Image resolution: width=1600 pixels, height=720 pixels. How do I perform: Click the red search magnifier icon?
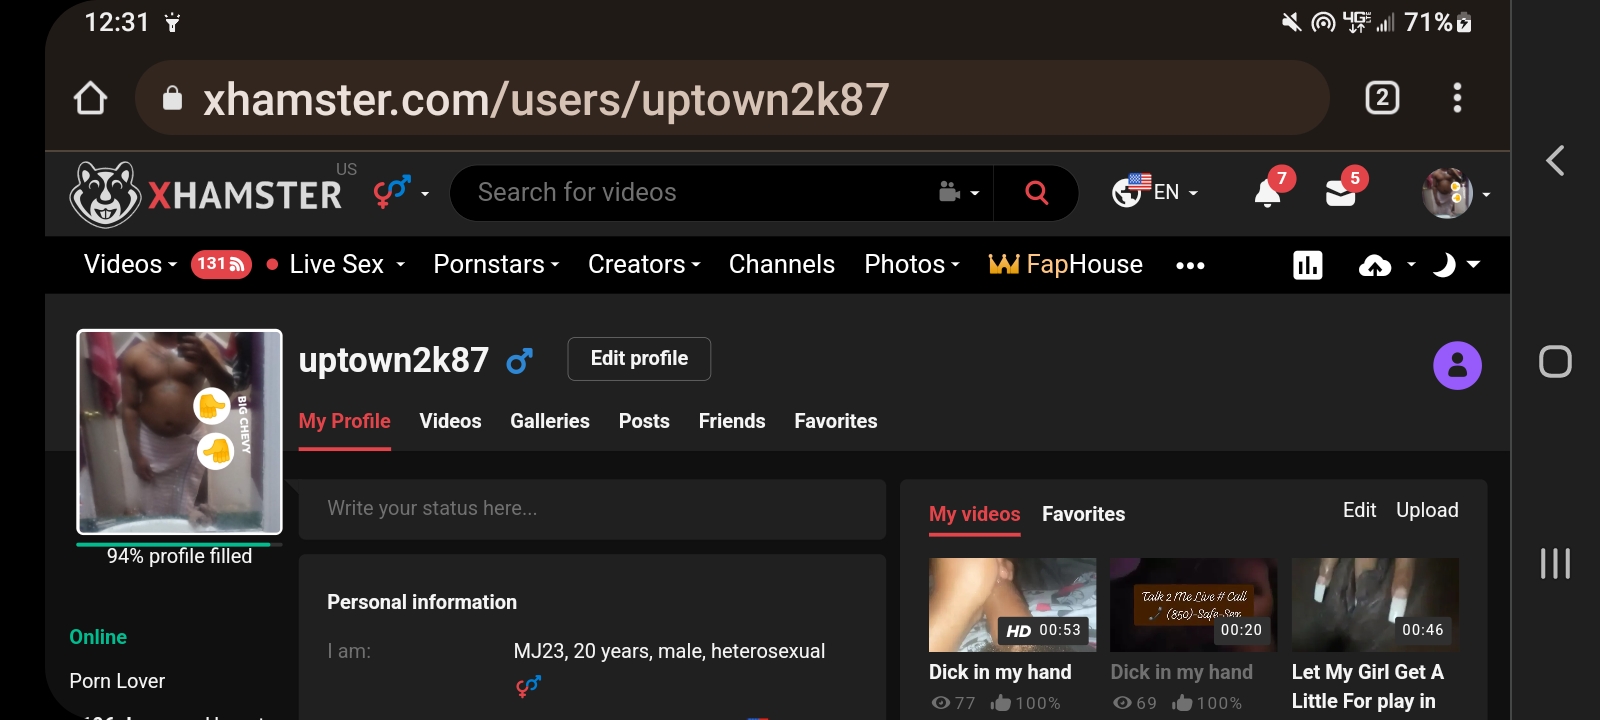[1036, 193]
